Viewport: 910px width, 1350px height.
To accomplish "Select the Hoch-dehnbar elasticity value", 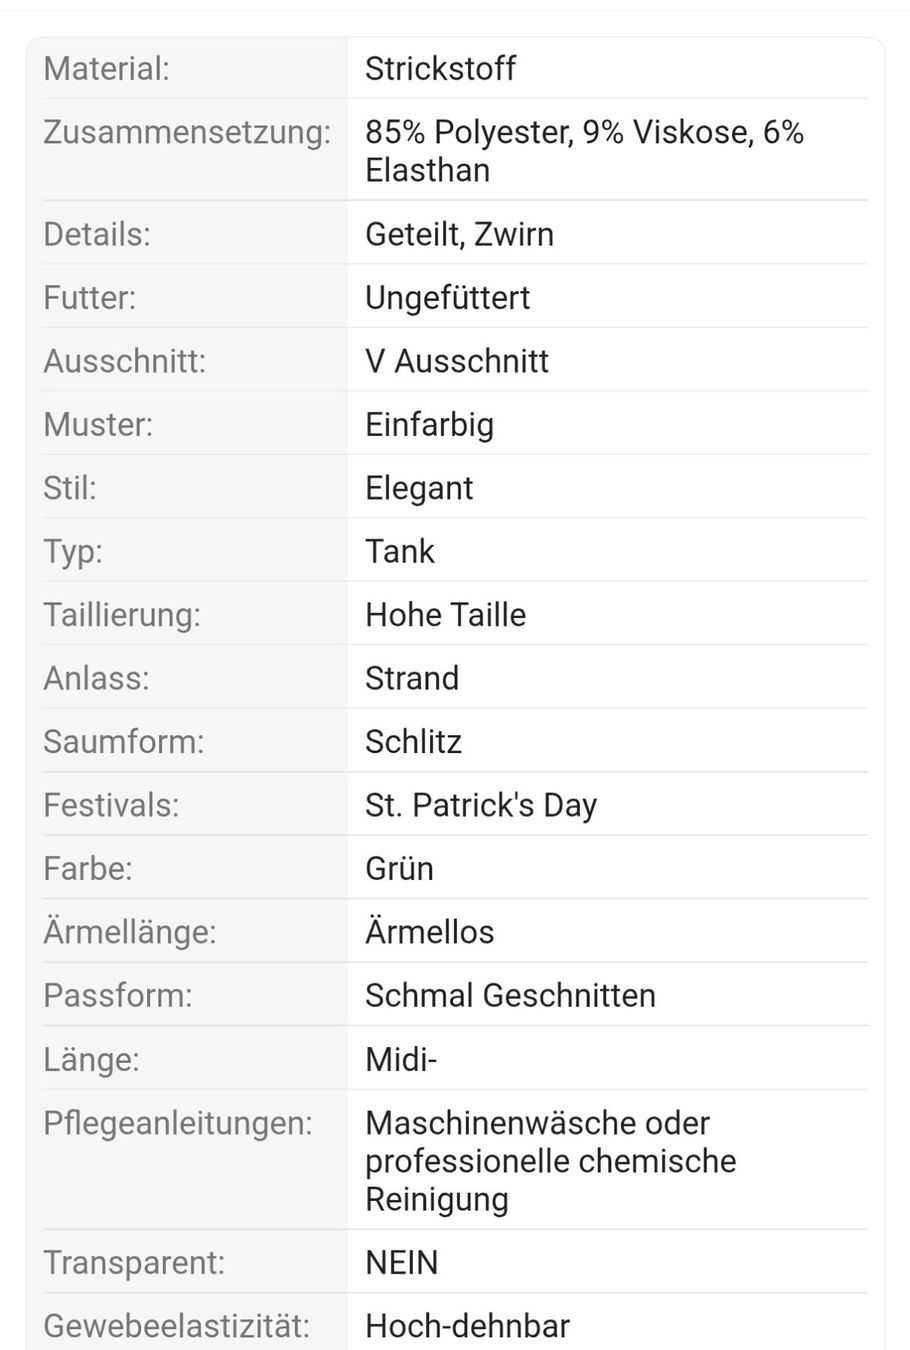I will click(467, 1326).
